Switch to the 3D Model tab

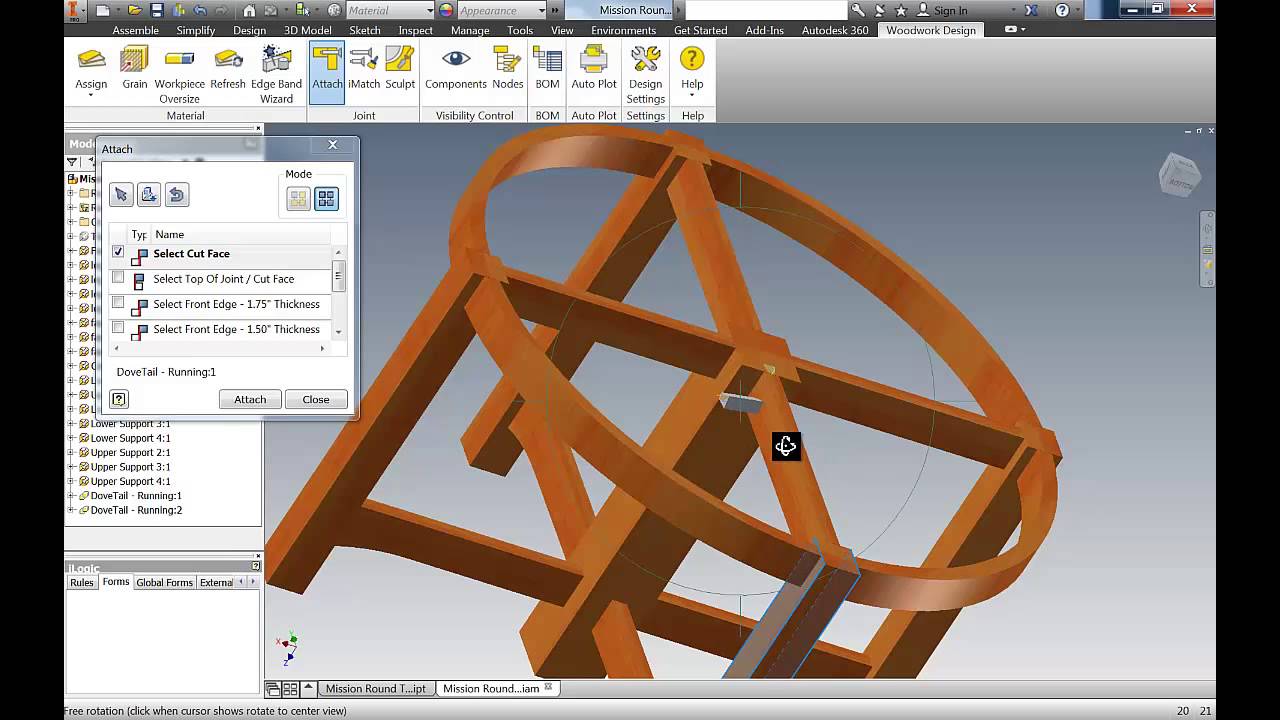click(308, 30)
